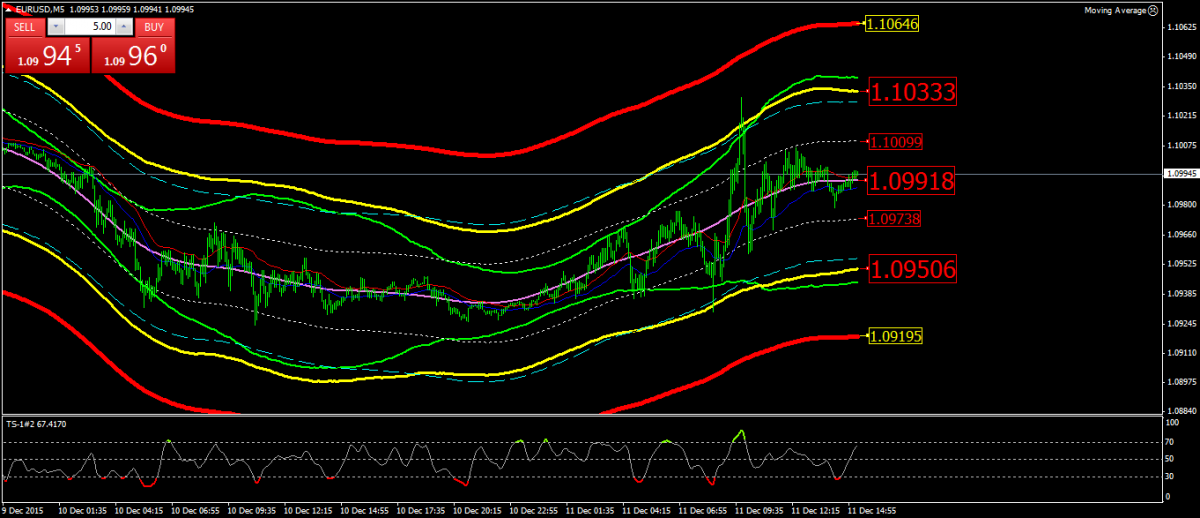Select the large red 1.10333 price label
This screenshot has height=518, width=1200.
pyautogui.click(x=913, y=93)
